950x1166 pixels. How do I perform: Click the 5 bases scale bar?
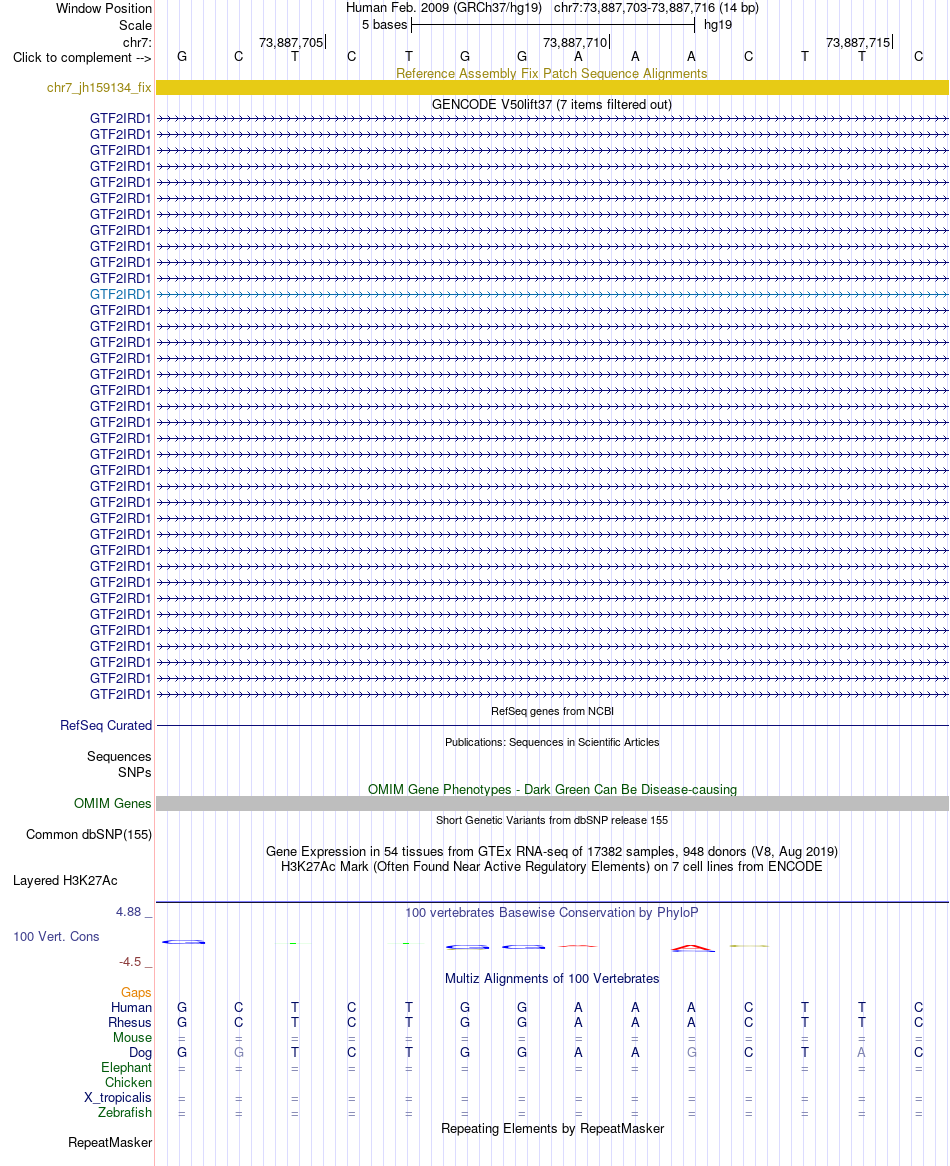tap(553, 25)
